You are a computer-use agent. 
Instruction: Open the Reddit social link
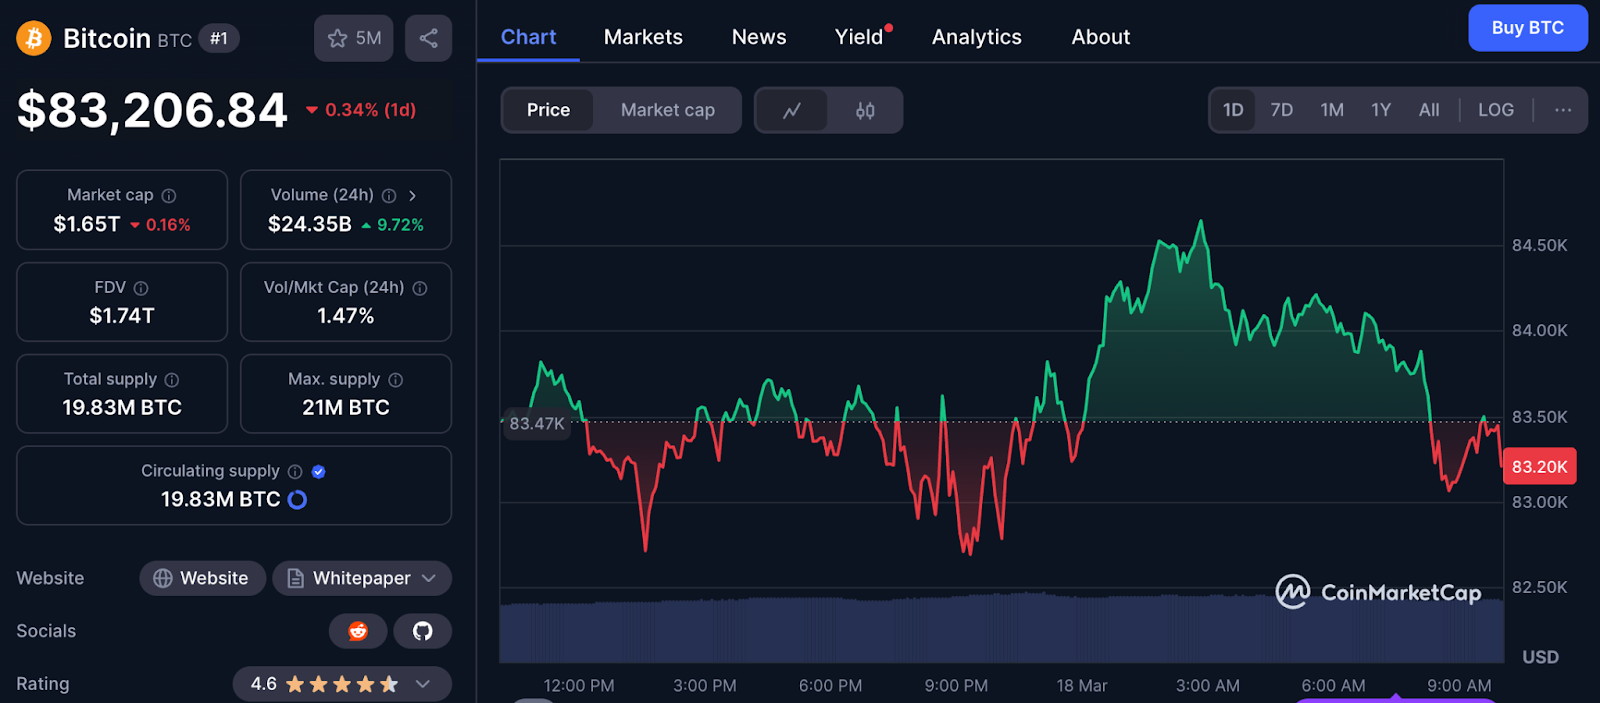click(x=358, y=631)
